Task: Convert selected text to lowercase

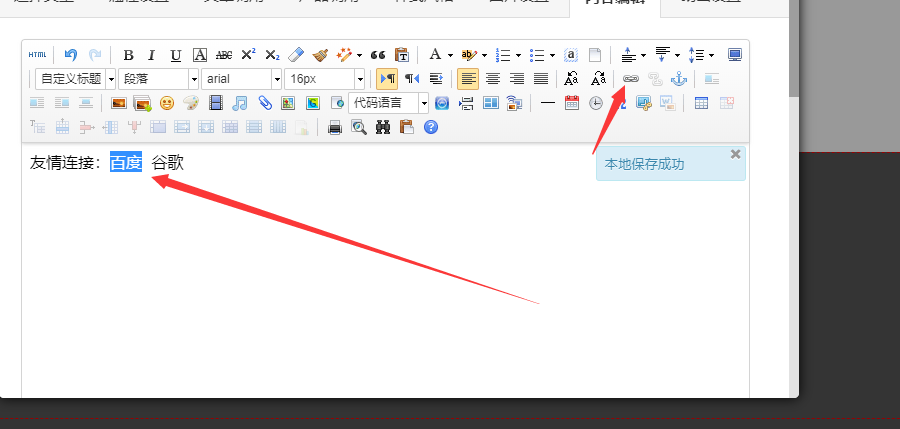Action: coord(599,79)
